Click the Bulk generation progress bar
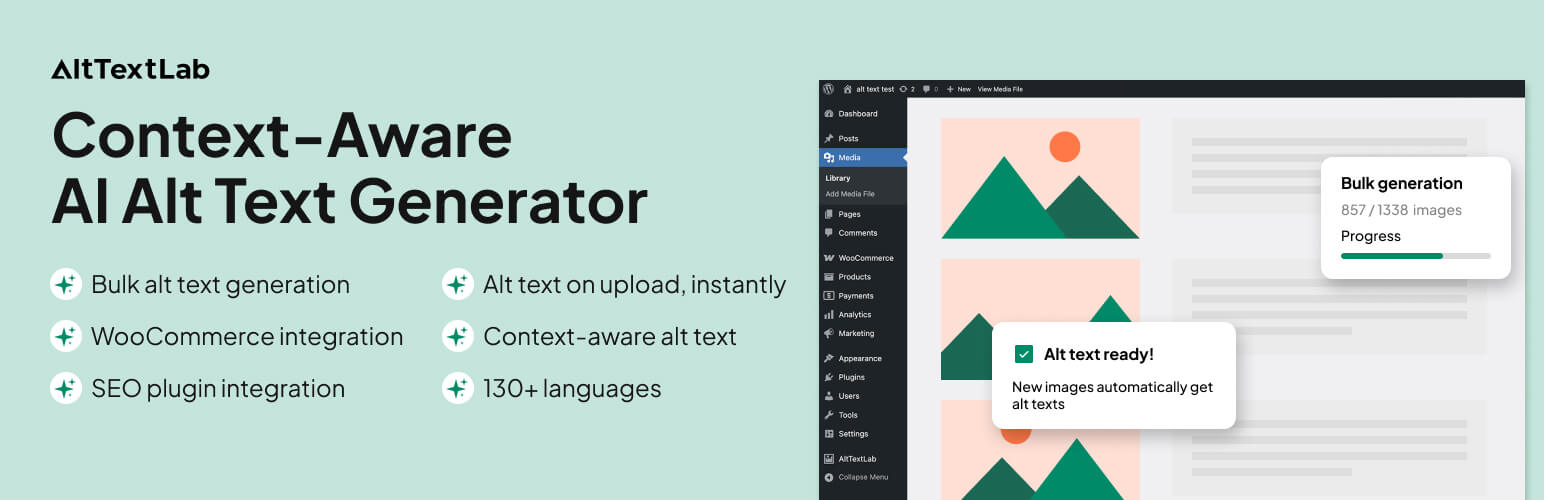This screenshot has height=500, width=1544. coord(1416,256)
